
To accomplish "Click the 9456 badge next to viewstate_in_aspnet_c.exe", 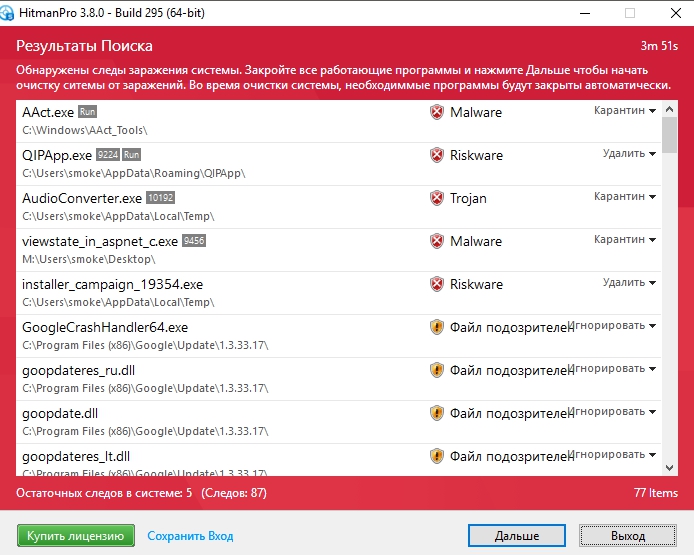I will pyautogui.click(x=194, y=240).
